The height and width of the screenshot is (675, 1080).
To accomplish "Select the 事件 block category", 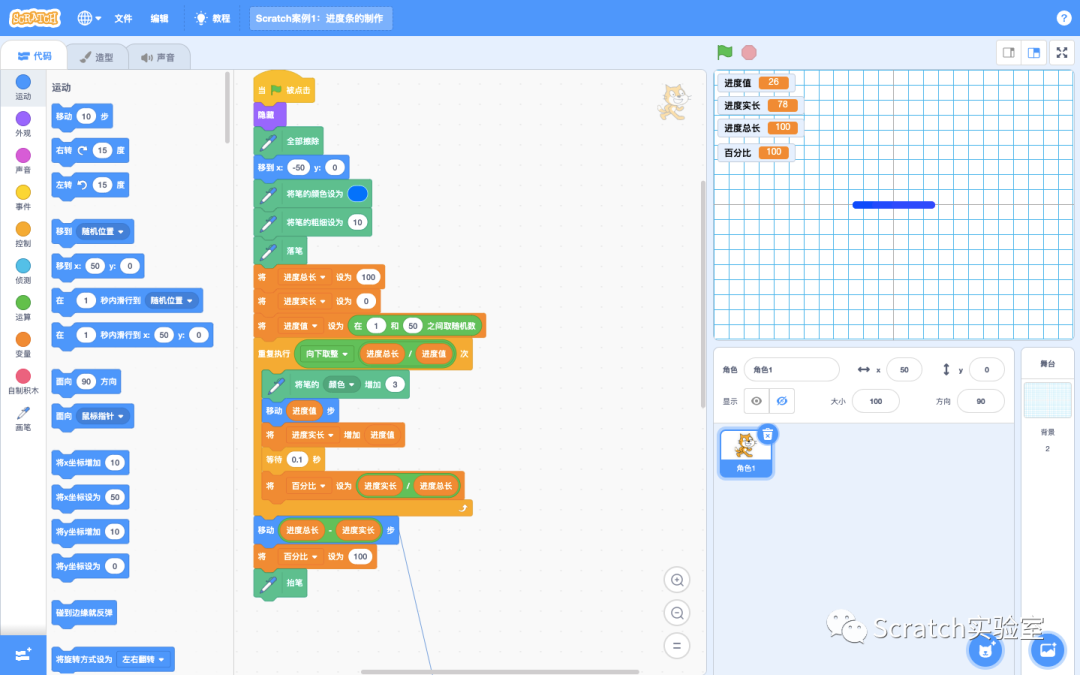I will pyautogui.click(x=23, y=198).
